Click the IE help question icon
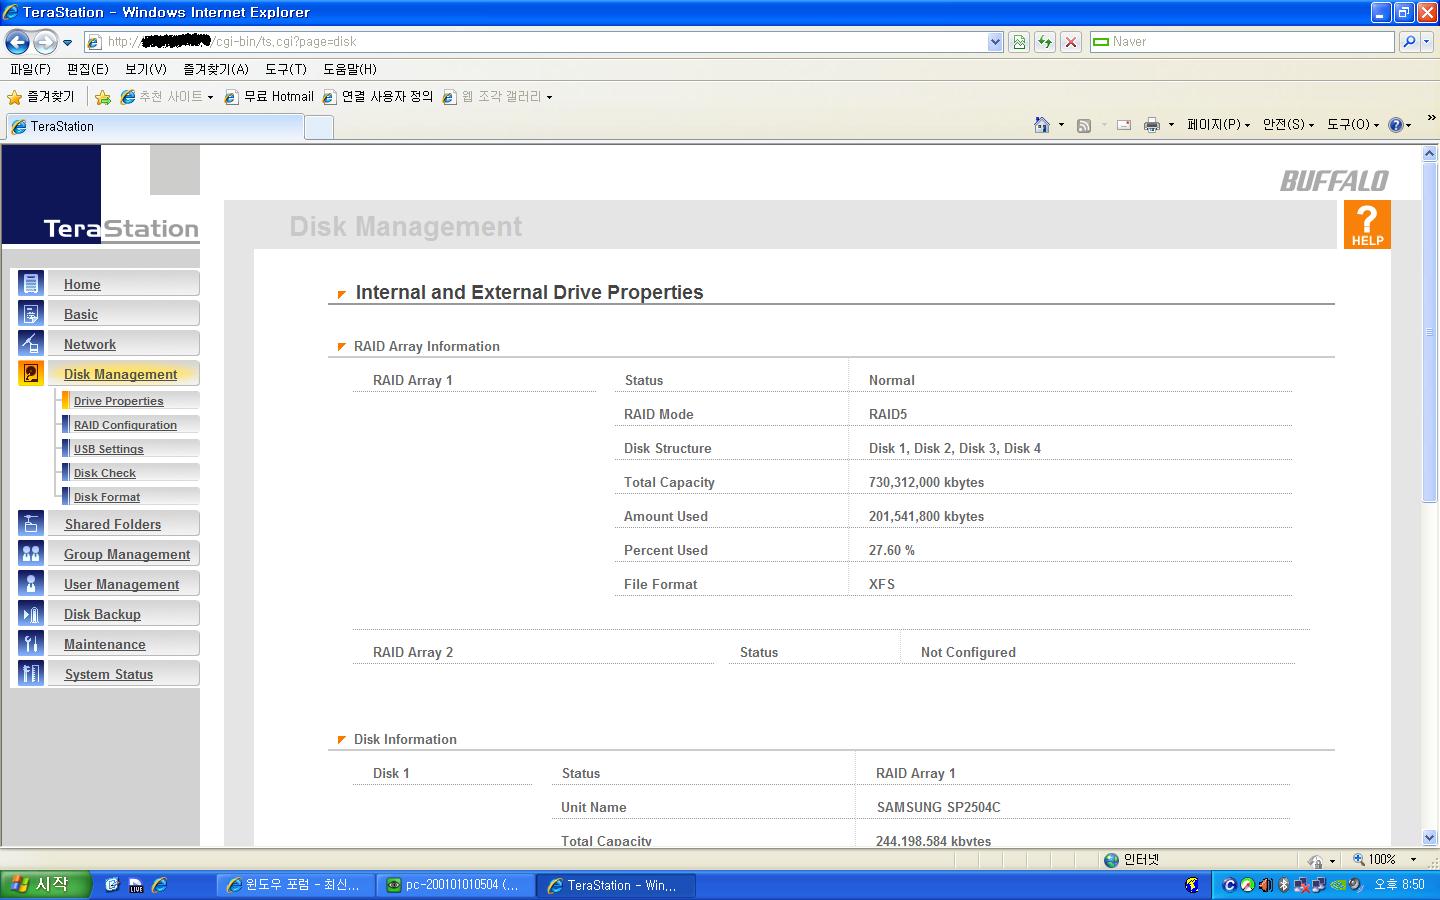 tap(1396, 125)
